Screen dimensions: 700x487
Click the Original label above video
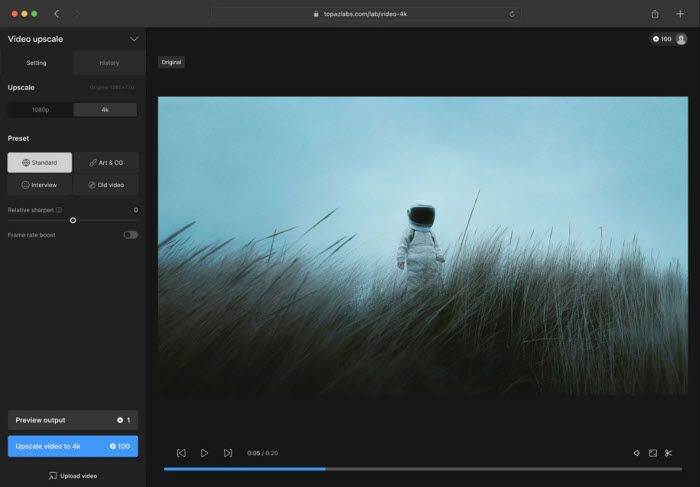(171, 62)
